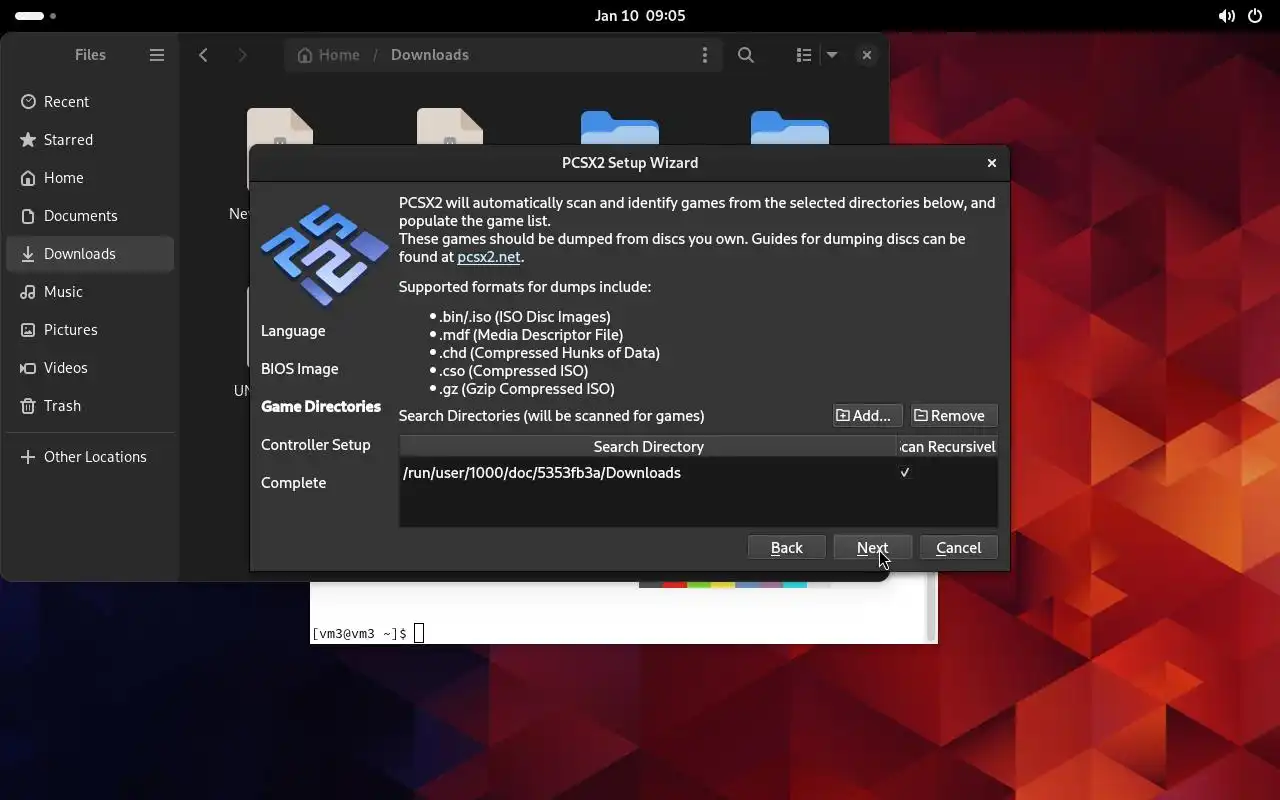Select the Complete wizard step
1280x800 pixels.
coord(294,483)
